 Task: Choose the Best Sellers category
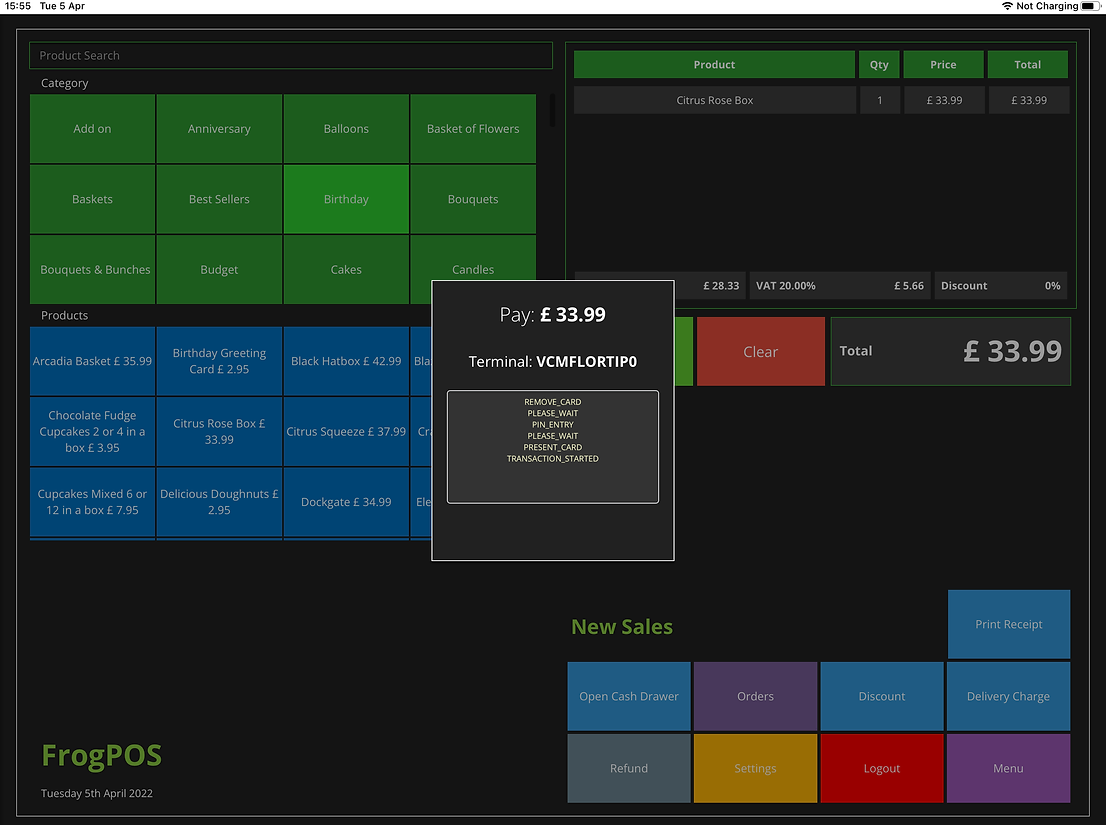[219, 199]
